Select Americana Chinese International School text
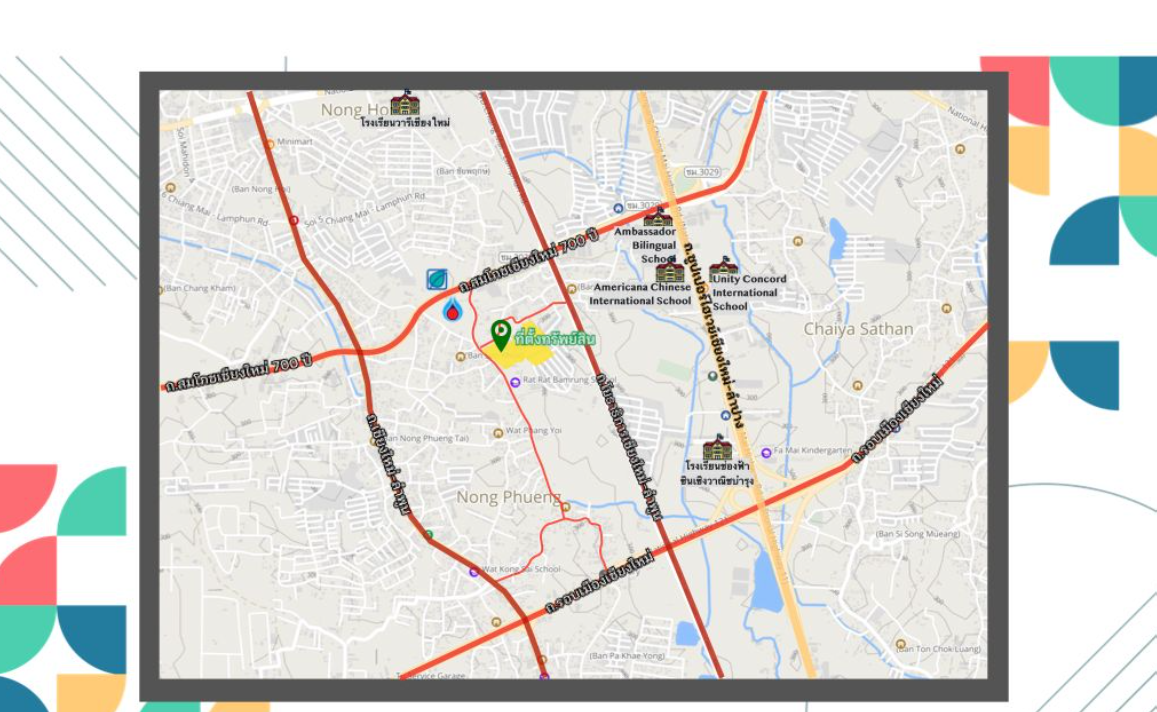 point(640,294)
